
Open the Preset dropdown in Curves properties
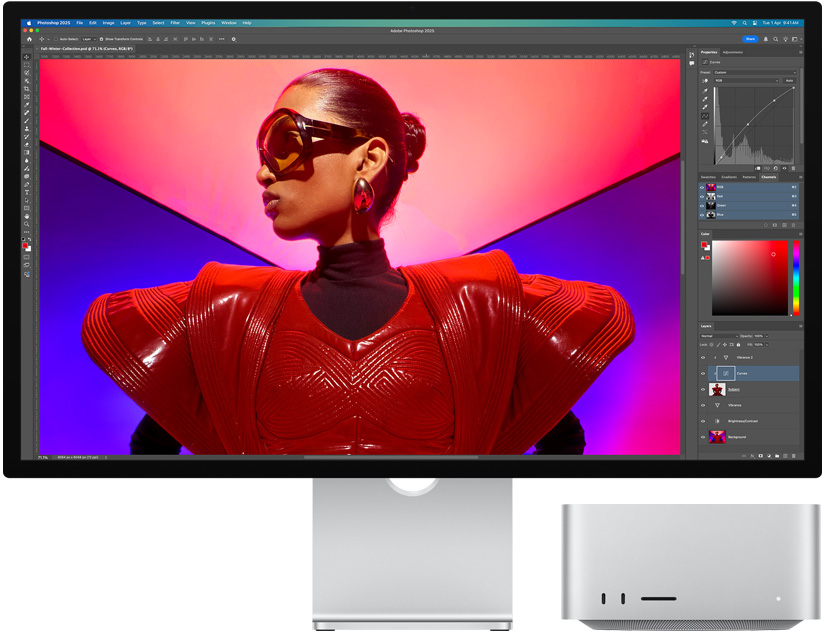[x=753, y=73]
